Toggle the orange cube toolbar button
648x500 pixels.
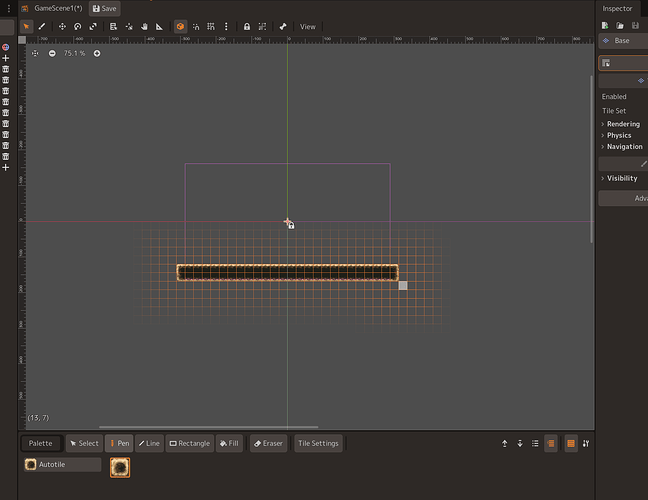pos(180,27)
